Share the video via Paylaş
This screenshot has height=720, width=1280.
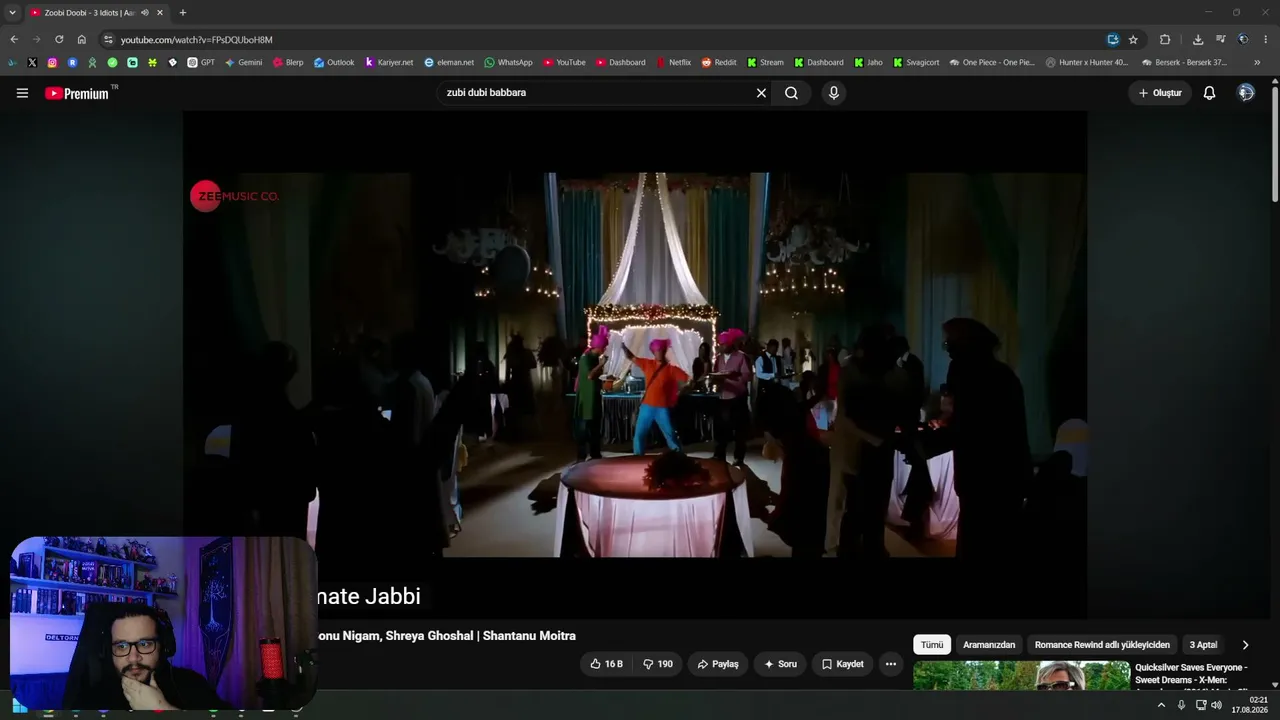pos(718,664)
